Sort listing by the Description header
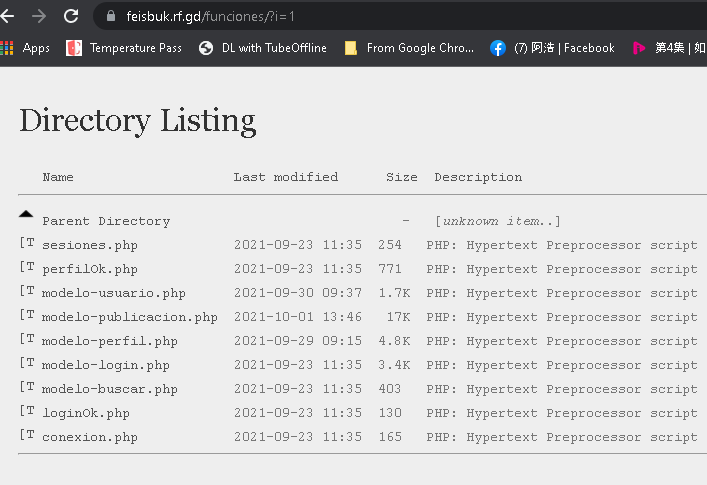707x485 pixels. click(478, 177)
